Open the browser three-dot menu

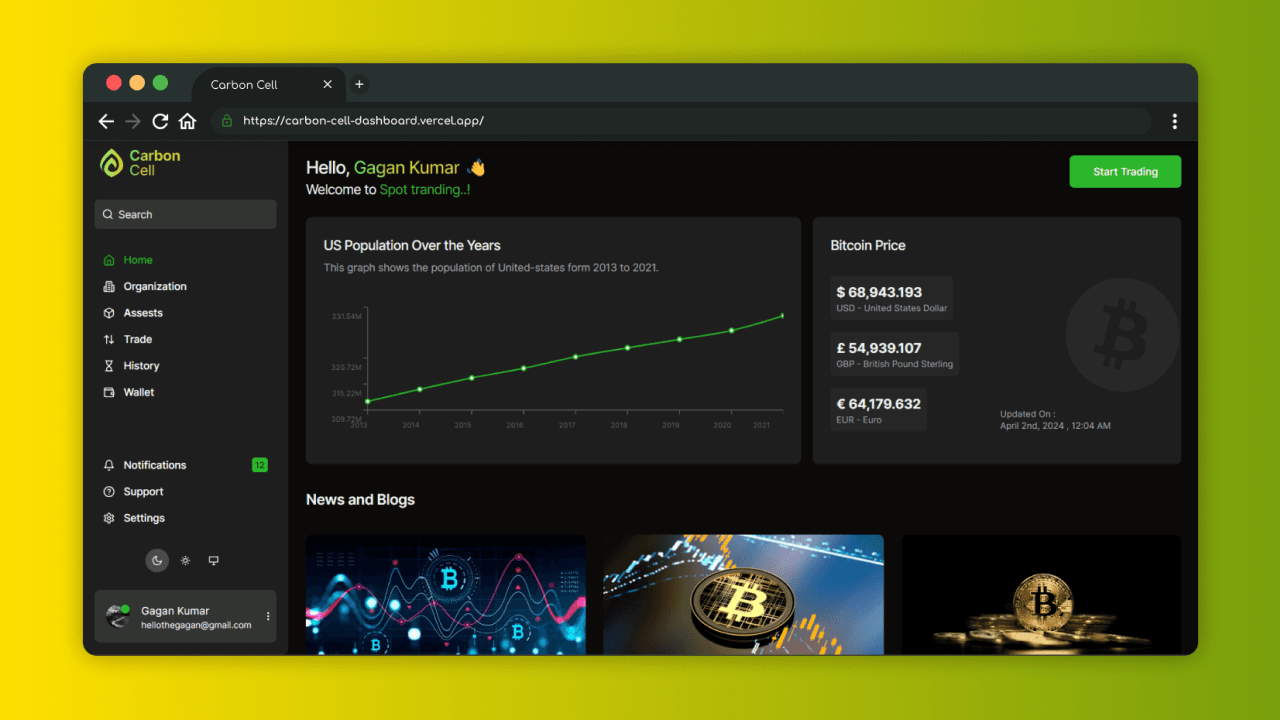click(x=1174, y=121)
